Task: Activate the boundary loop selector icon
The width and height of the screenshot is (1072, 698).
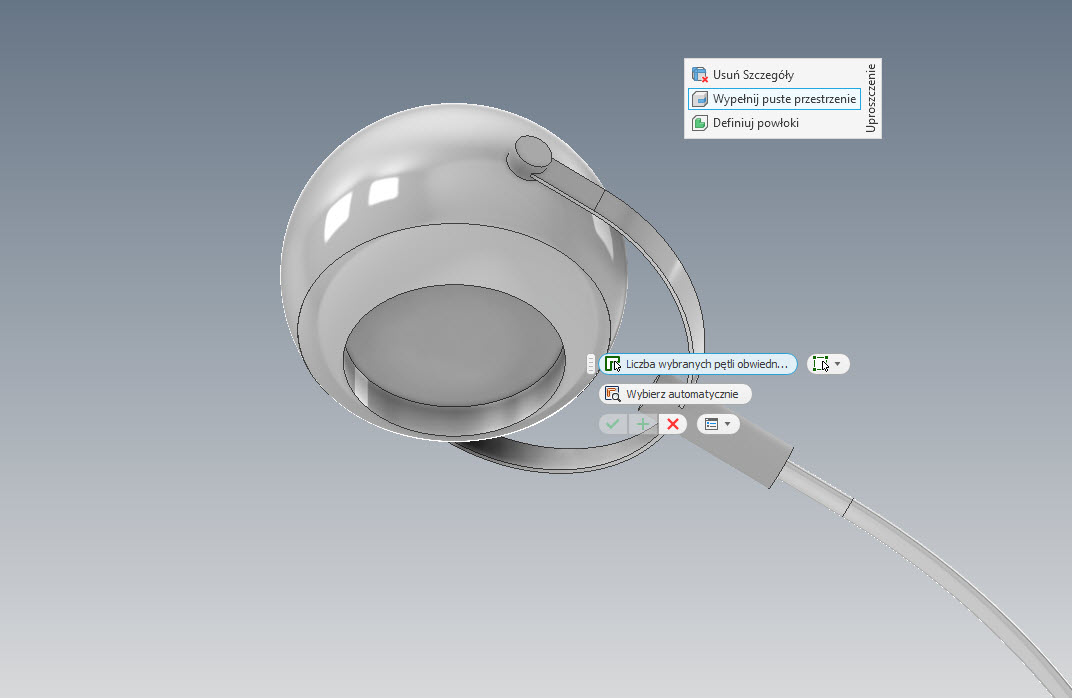Action: [612, 364]
